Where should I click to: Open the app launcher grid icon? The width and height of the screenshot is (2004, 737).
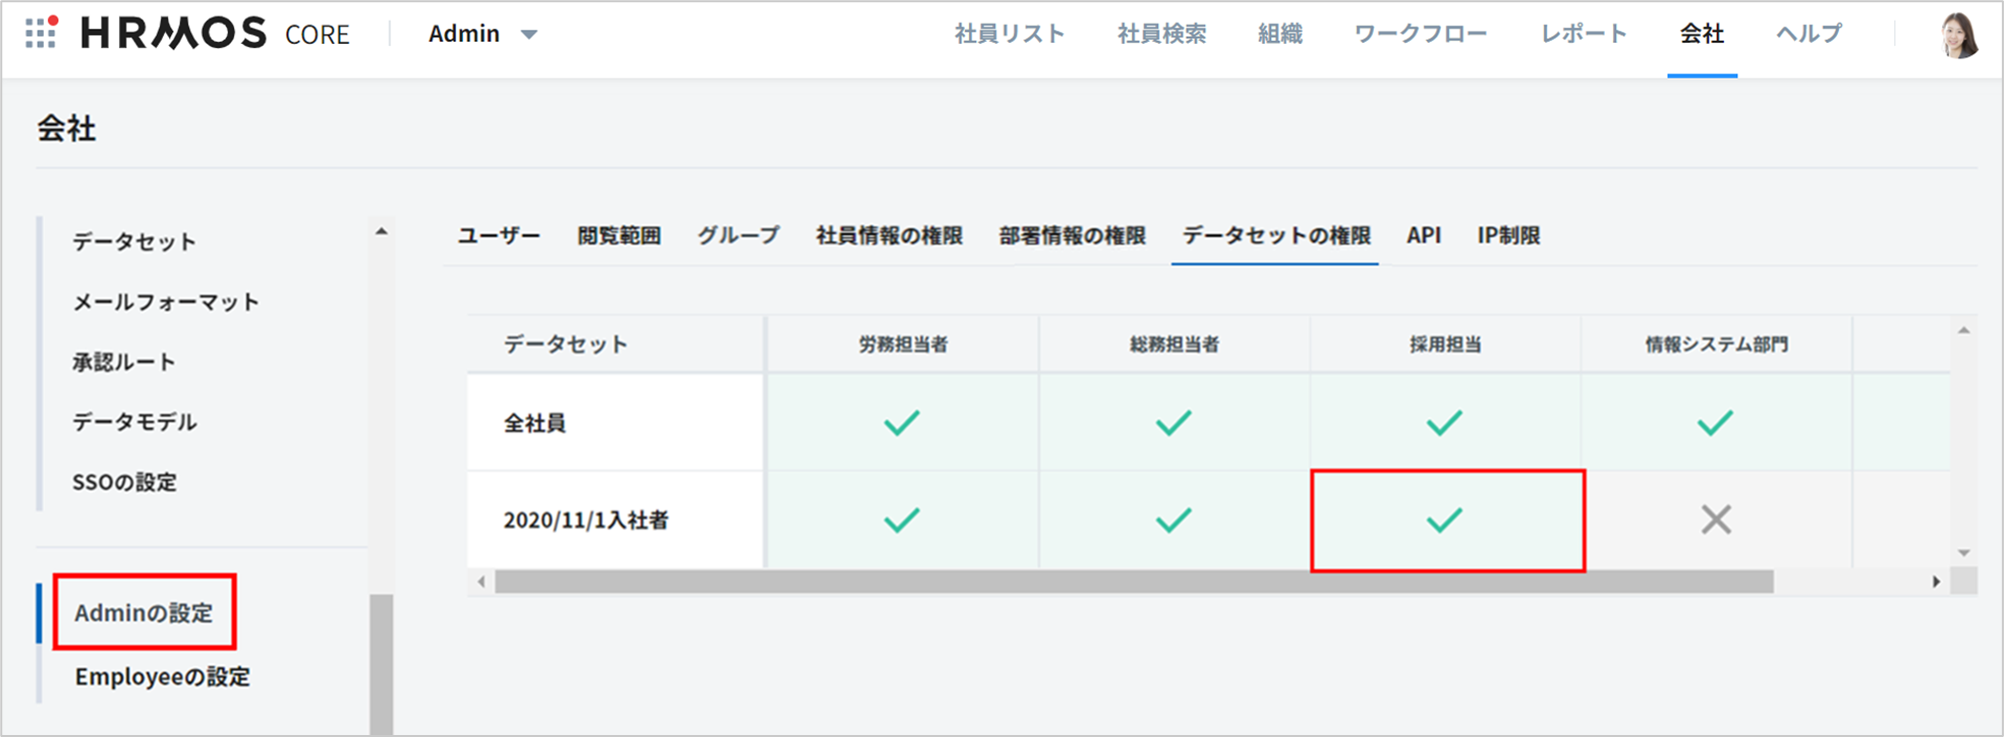(x=41, y=33)
